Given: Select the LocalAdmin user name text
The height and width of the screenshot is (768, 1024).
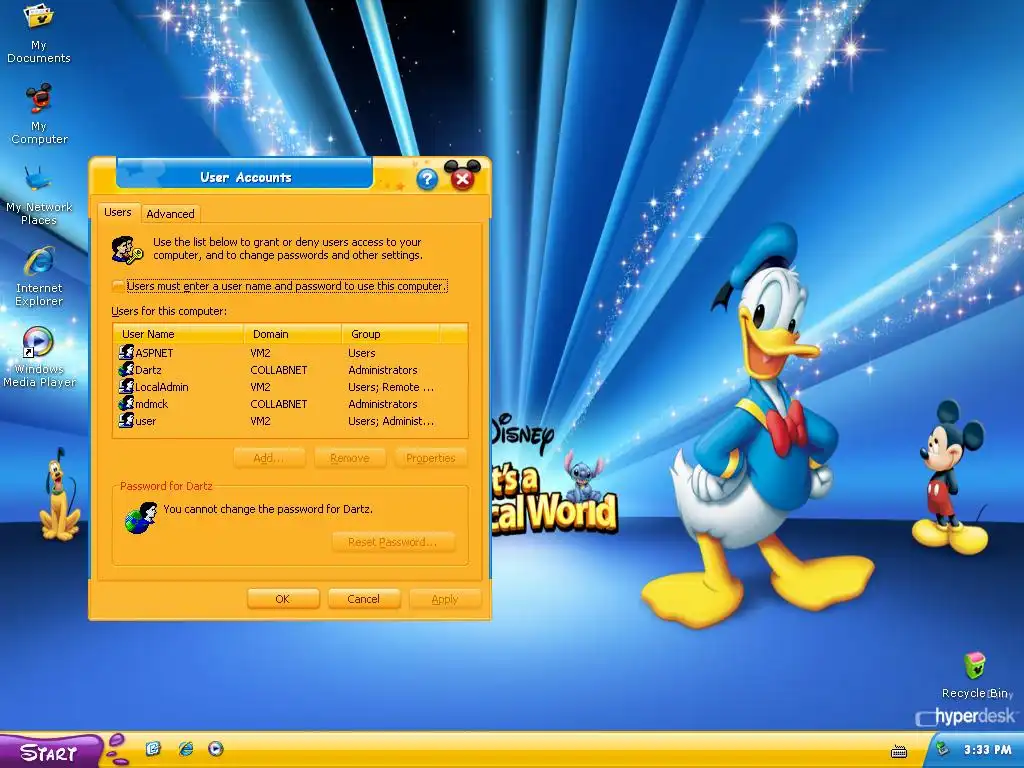Looking at the screenshot, I should (x=162, y=387).
